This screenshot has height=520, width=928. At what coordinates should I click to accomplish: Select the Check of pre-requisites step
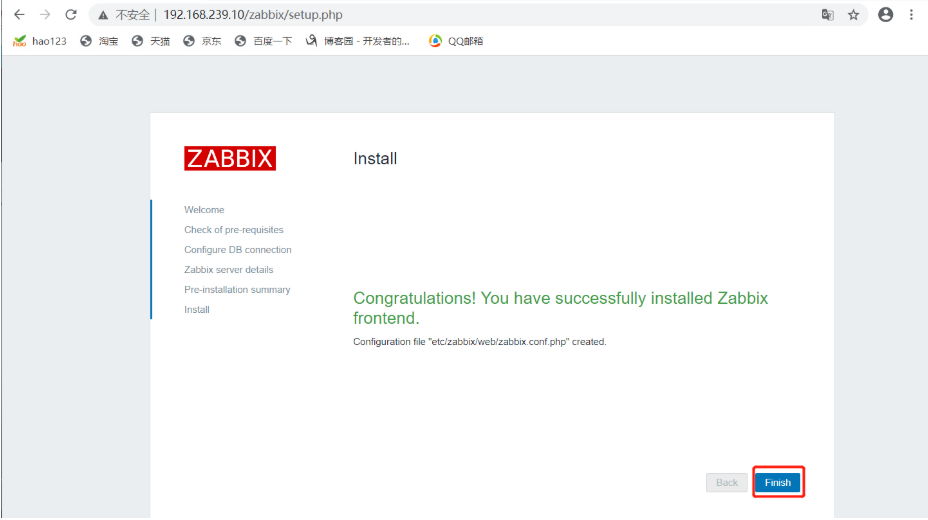tap(234, 230)
